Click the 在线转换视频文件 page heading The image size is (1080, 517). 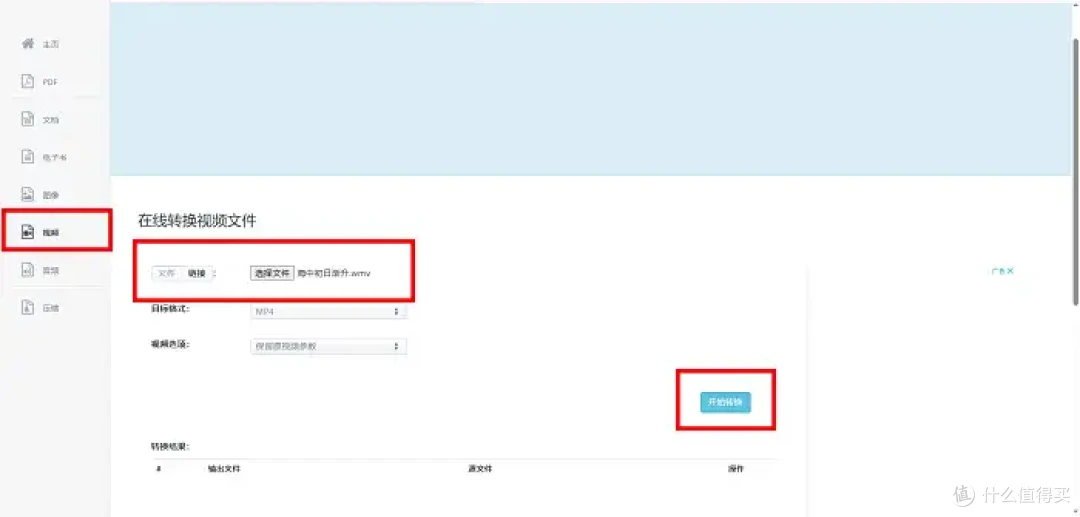197,221
